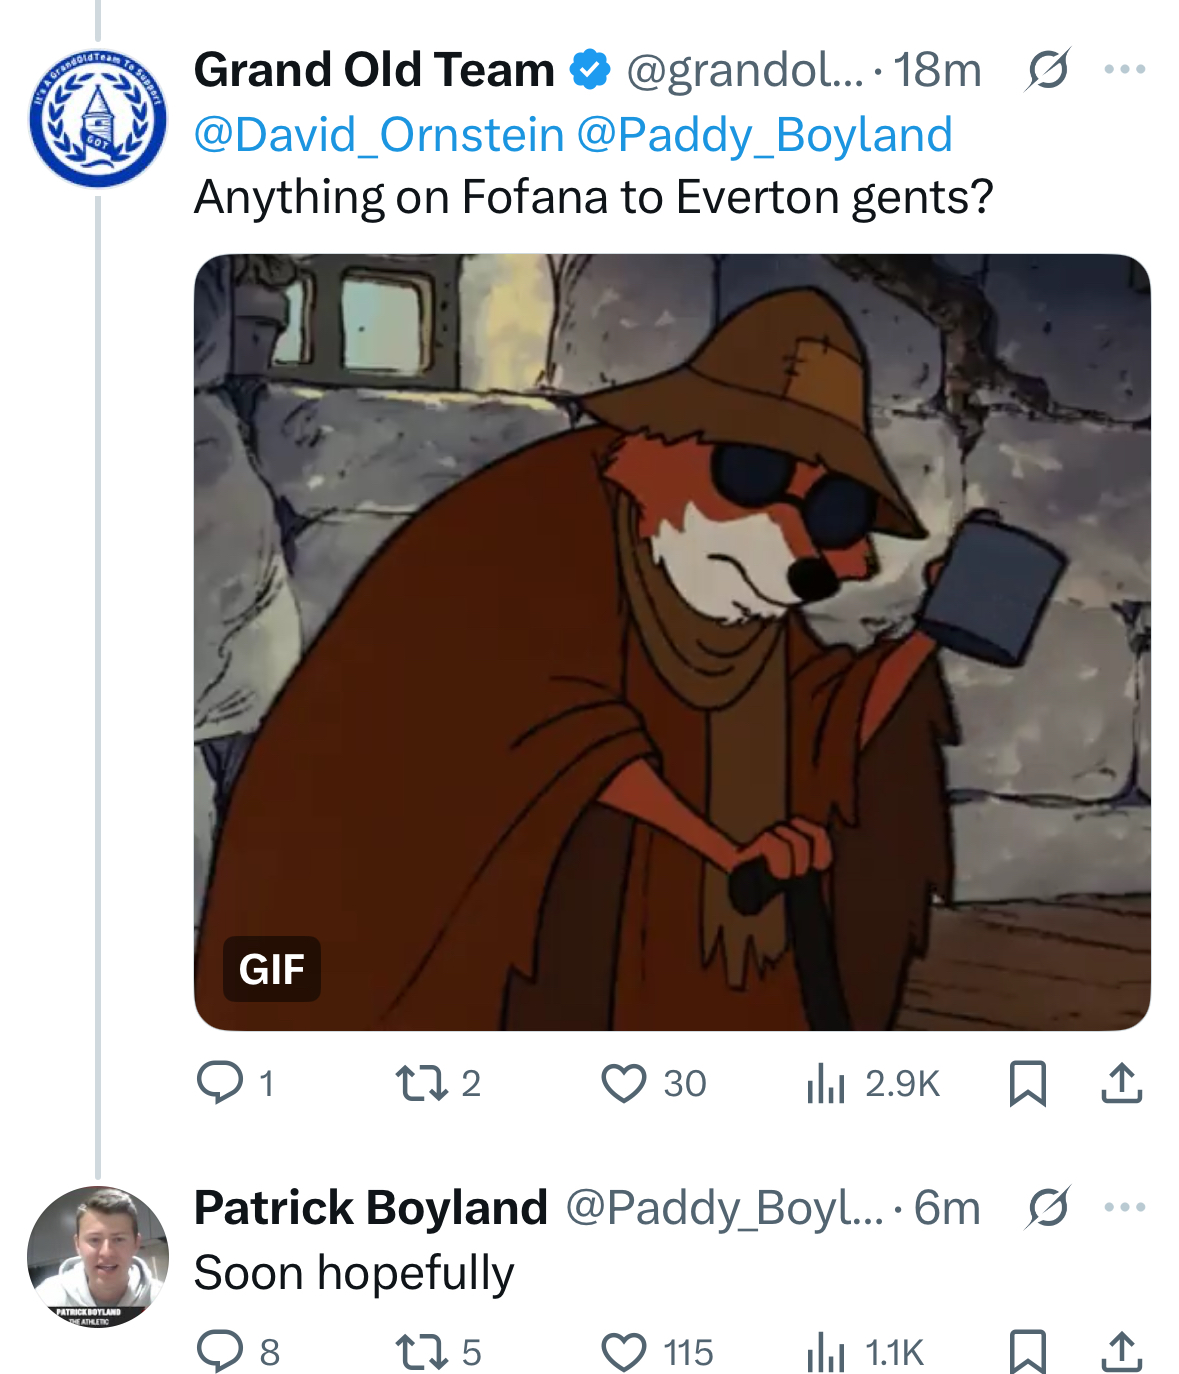The height and width of the screenshot is (1374, 1179).
Task: Share the Grand Old Team tweet
Action: [1122, 1083]
